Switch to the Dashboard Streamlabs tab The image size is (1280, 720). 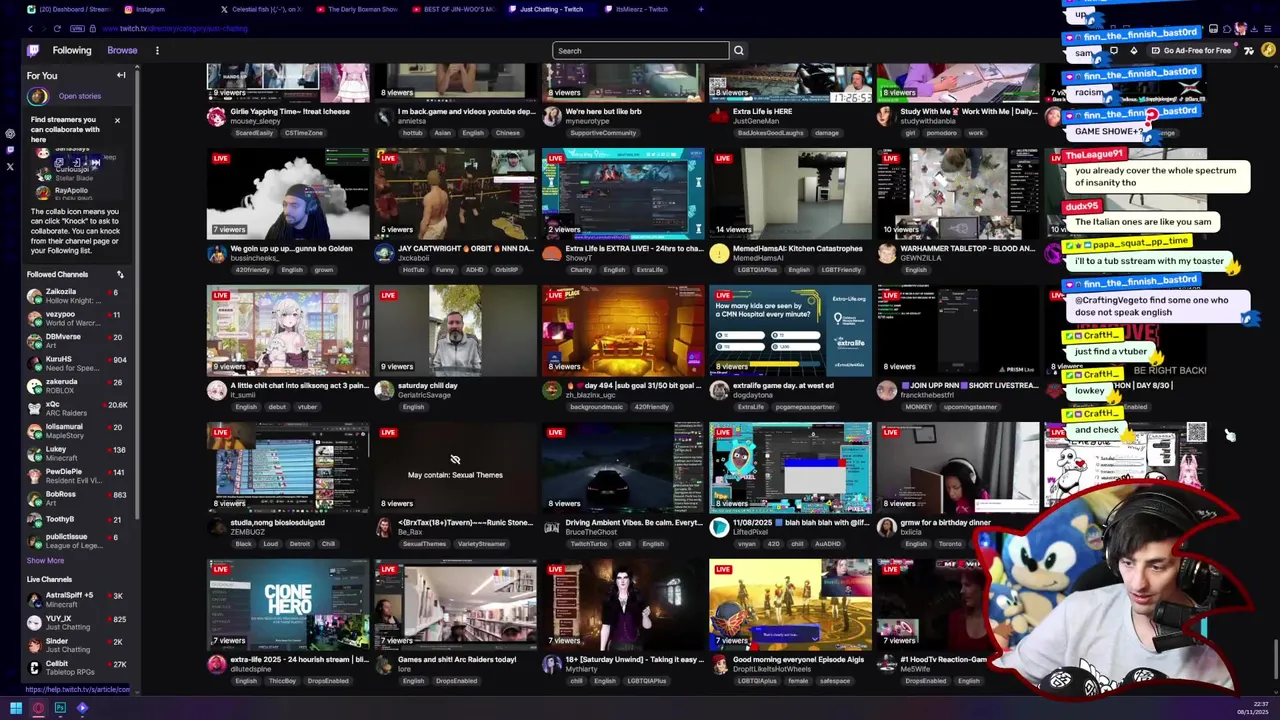pyautogui.click(x=70, y=9)
